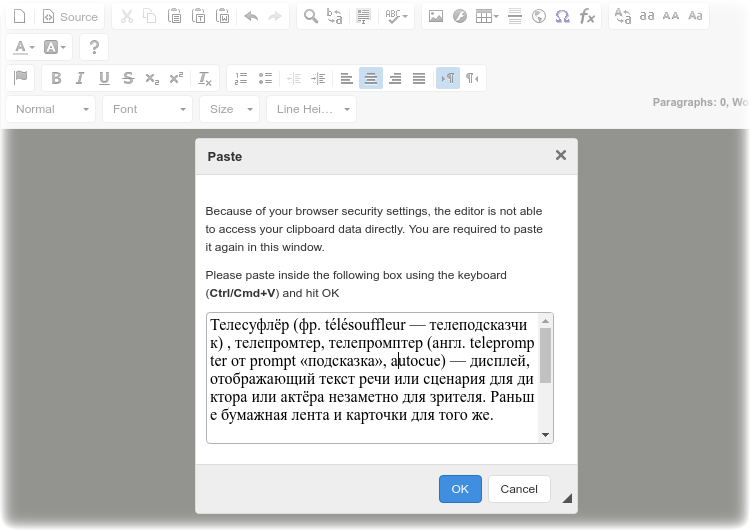This screenshot has height=530, width=750.
Task: Open the help question mark icon
Action: coord(94,47)
